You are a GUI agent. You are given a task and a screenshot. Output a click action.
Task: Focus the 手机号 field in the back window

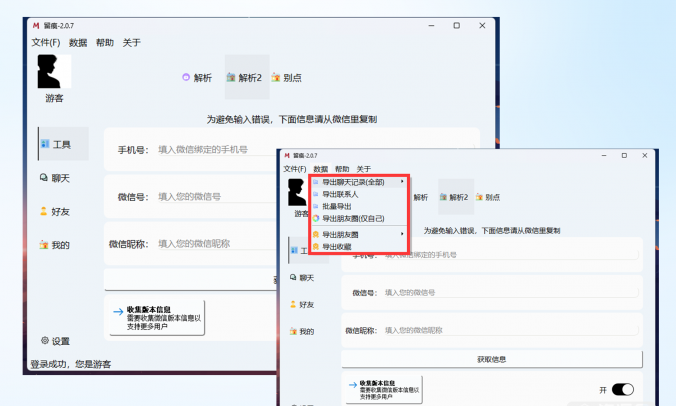[216, 150]
